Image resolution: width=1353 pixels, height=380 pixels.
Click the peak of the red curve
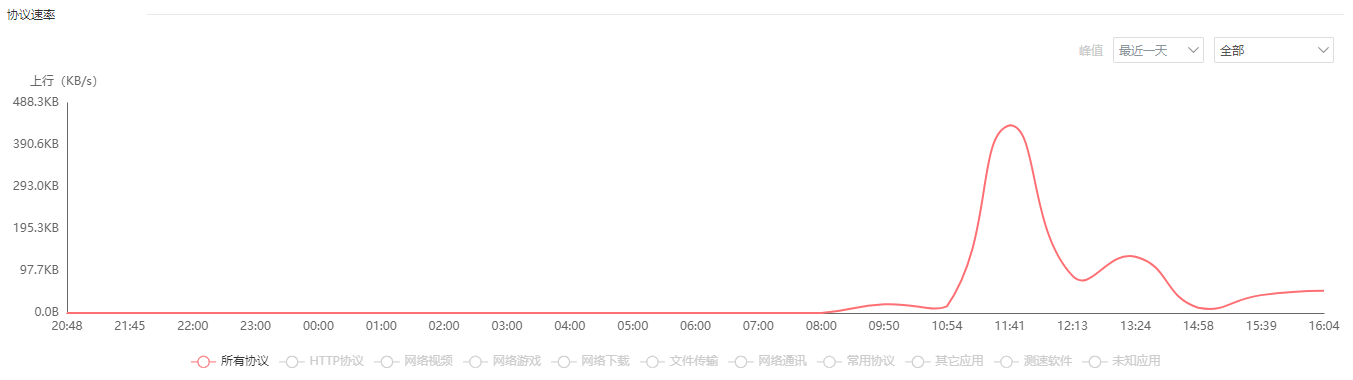tap(1010, 126)
